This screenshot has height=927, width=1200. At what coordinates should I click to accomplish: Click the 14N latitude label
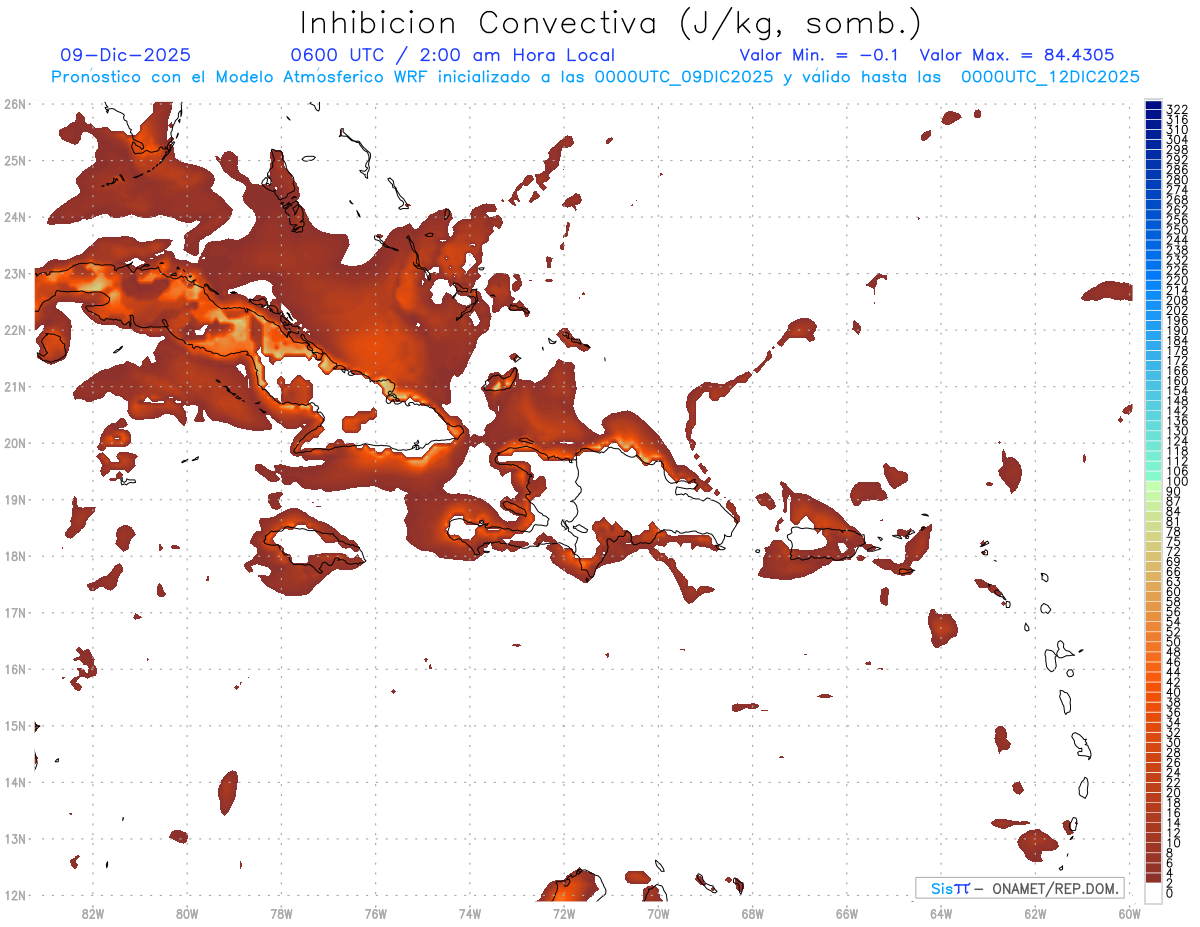(x=15, y=782)
